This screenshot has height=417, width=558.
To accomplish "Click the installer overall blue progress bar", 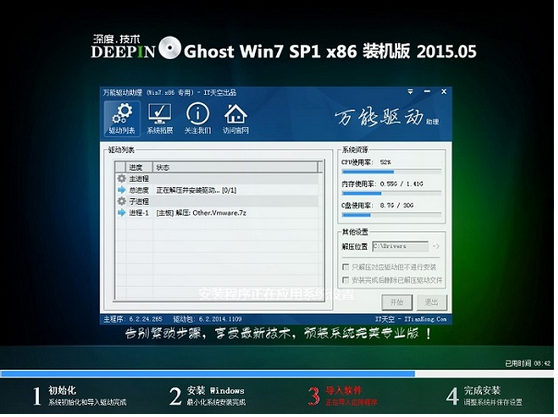I will [x=277, y=374].
